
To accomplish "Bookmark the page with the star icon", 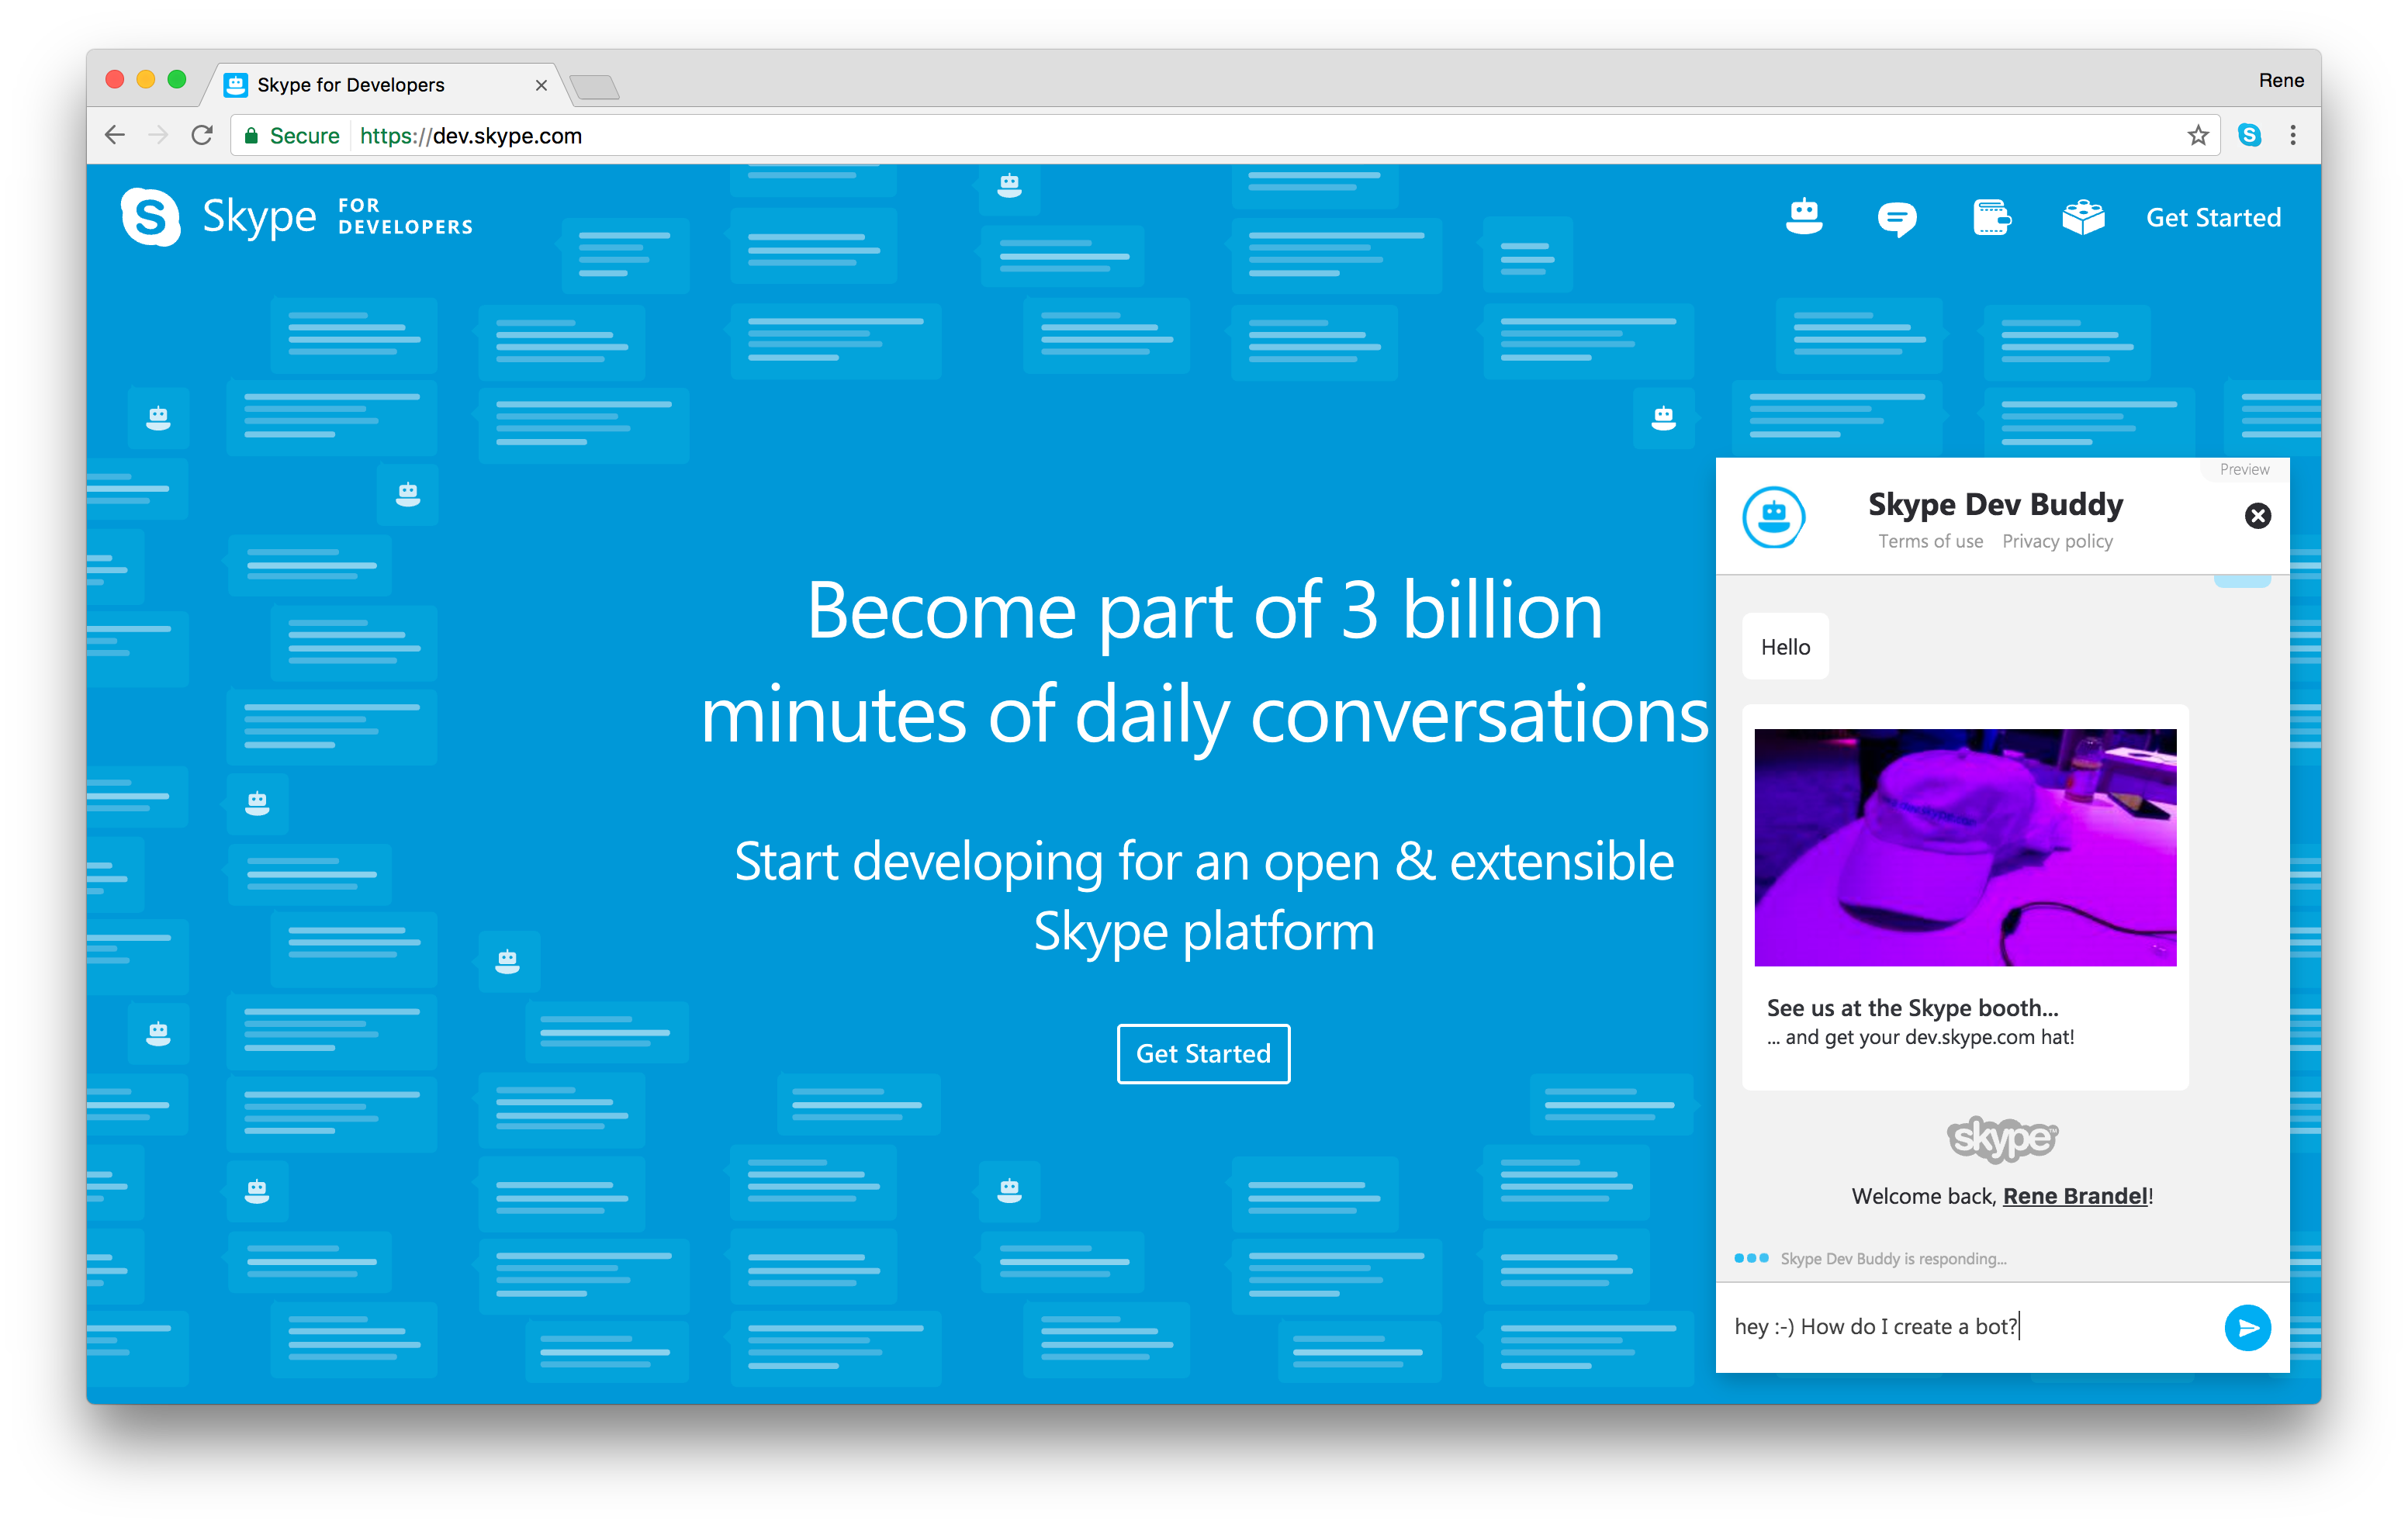I will coord(2197,135).
